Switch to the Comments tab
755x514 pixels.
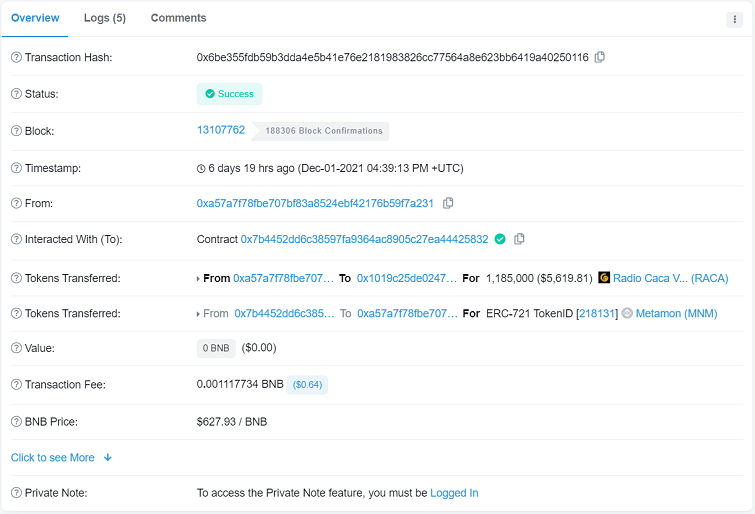point(178,18)
